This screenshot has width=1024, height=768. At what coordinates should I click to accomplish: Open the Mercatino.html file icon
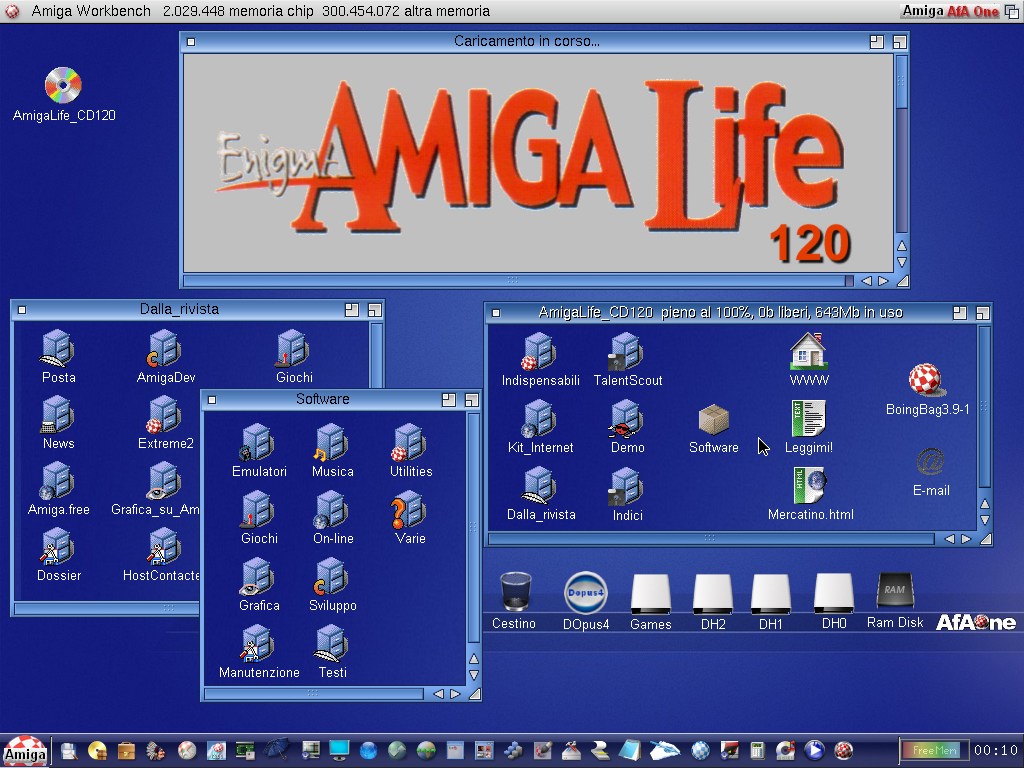(809, 487)
